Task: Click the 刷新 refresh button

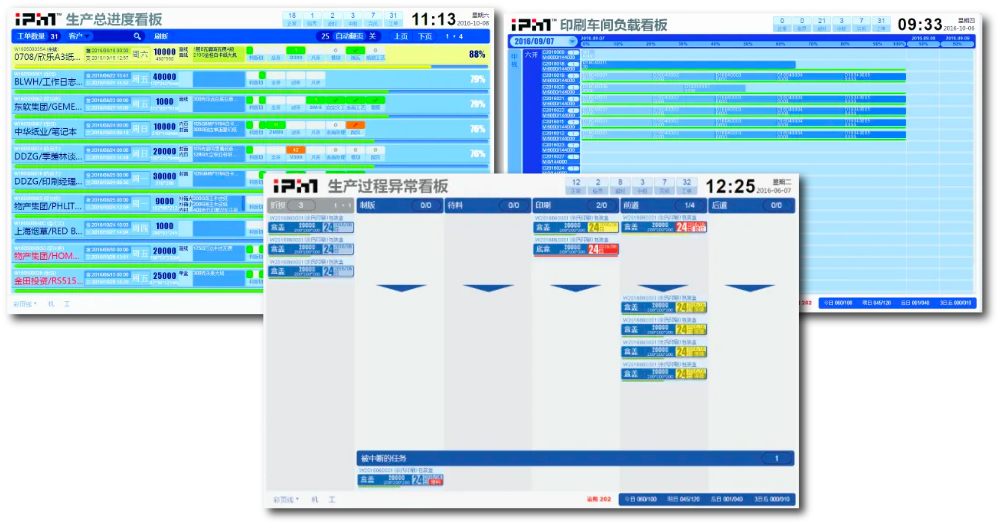Action: click(x=161, y=36)
